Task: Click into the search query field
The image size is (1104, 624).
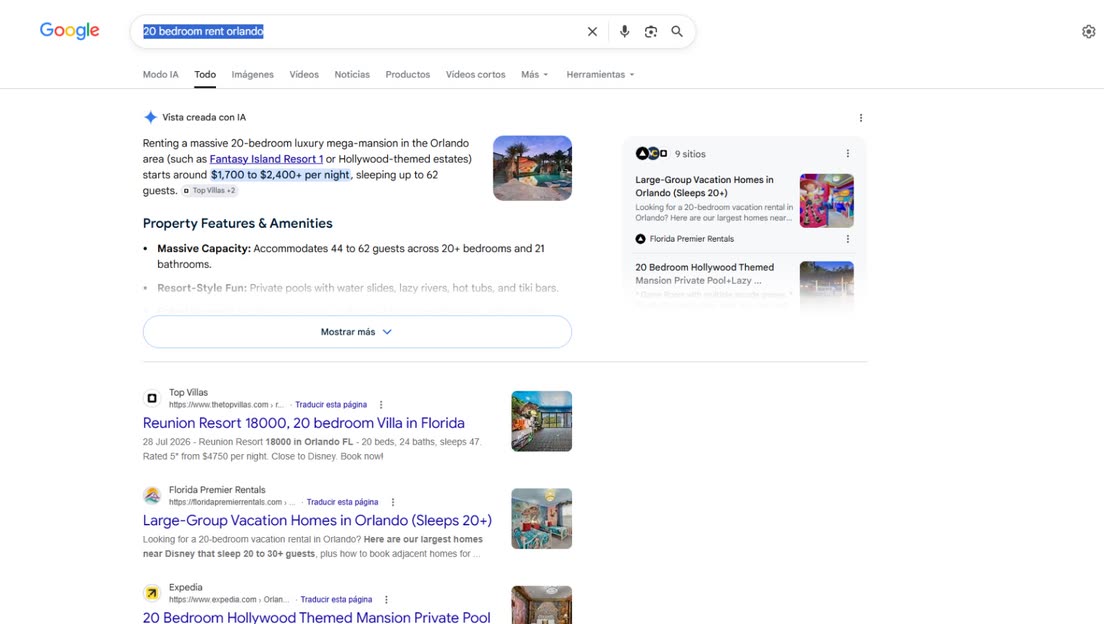Action: pyautogui.click(x=359, y=32)
